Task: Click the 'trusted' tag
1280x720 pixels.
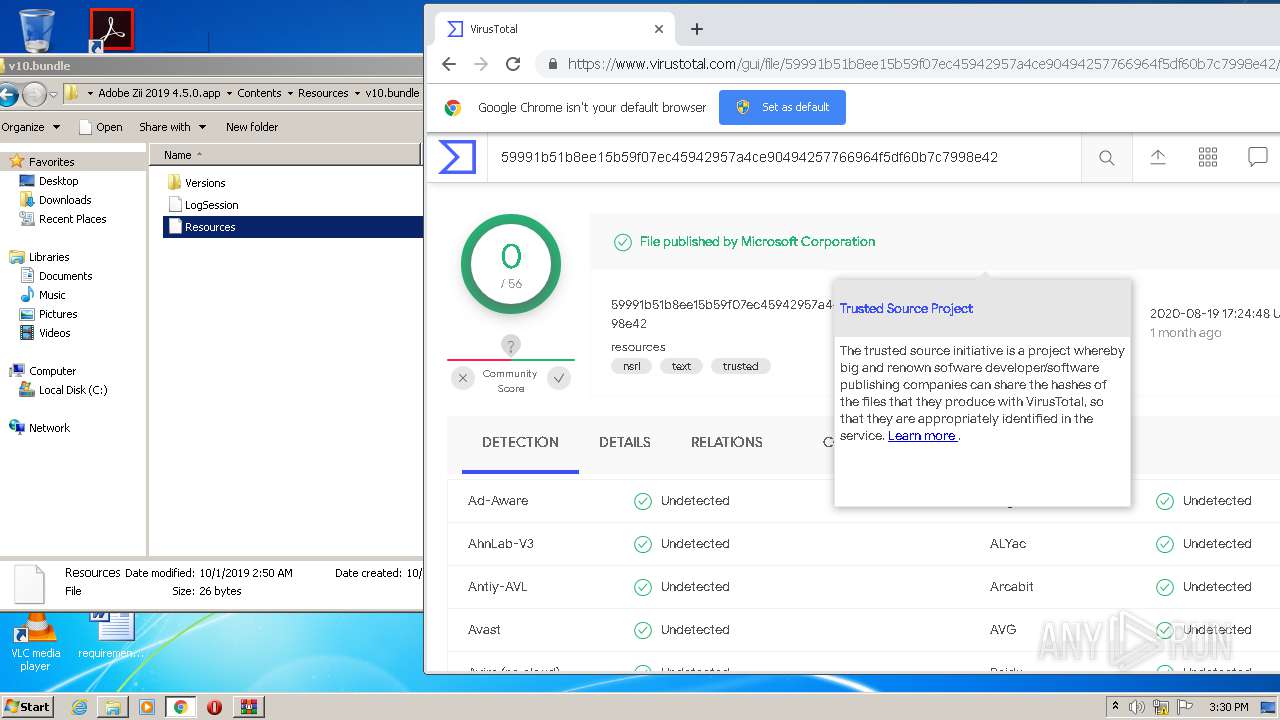Action: coord(741,366)
